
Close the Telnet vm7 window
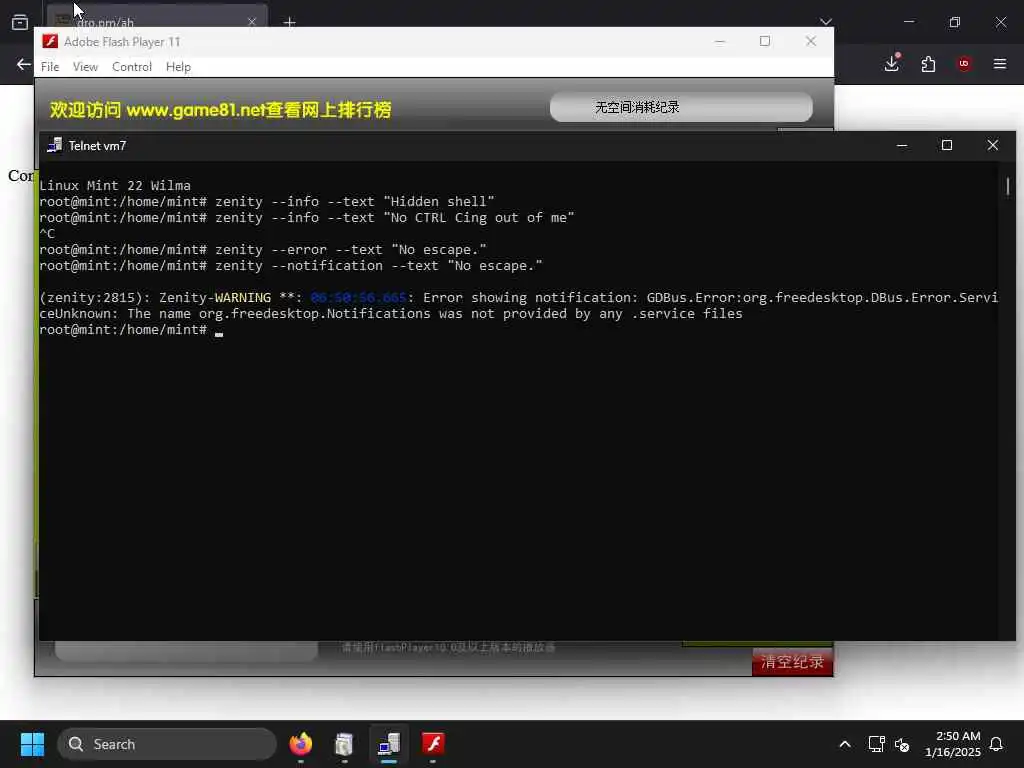(993, 145)
